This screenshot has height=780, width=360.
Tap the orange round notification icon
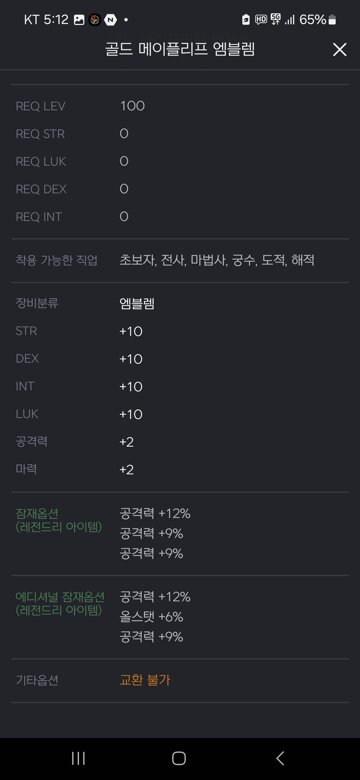click(x=95, y=20)
